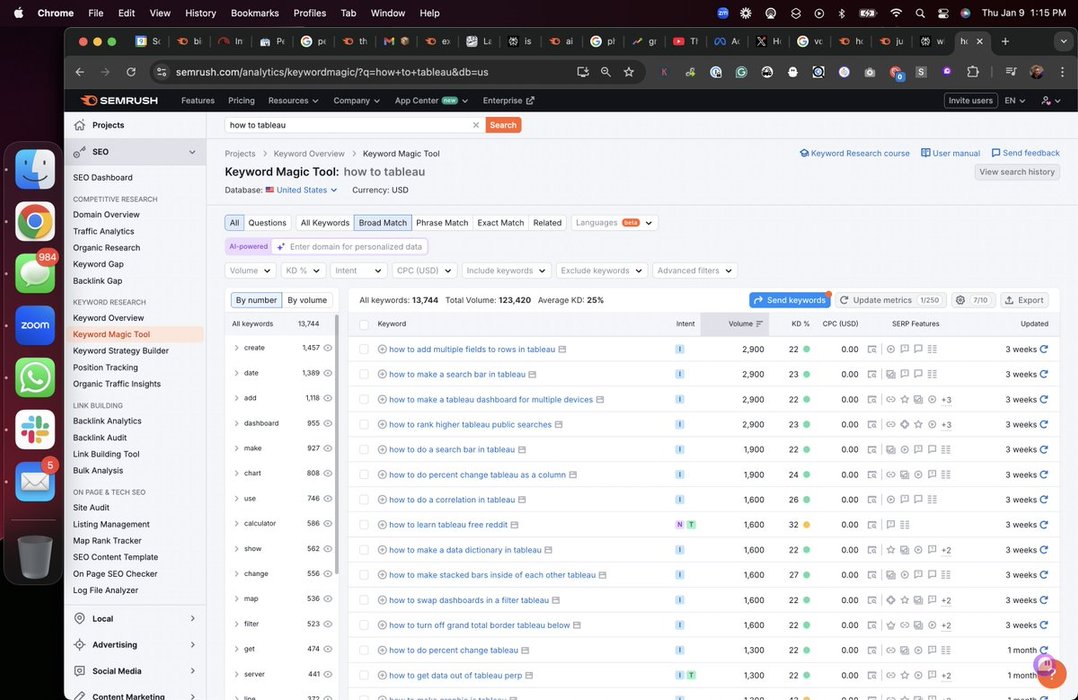Open table settings gear icon 7/10
Viewport: 1078px width, 700px height.
tap(972, 300)
